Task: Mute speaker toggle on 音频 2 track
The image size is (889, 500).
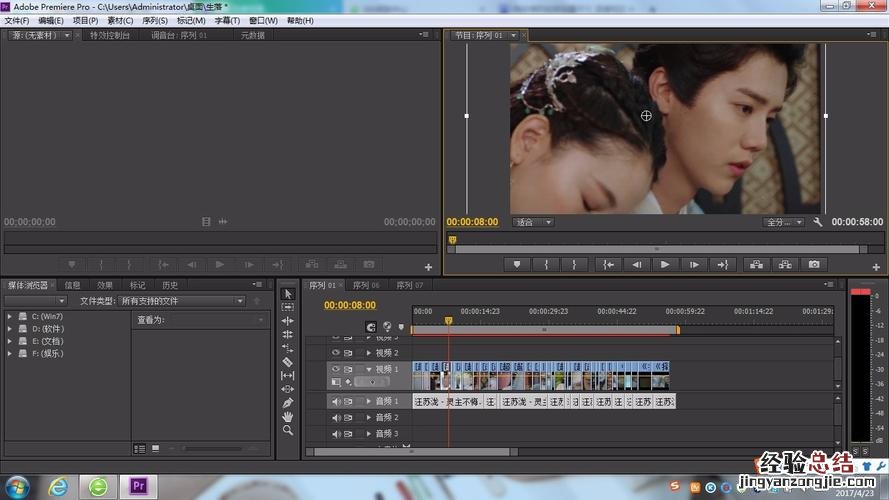Action: tap(336, 417)
